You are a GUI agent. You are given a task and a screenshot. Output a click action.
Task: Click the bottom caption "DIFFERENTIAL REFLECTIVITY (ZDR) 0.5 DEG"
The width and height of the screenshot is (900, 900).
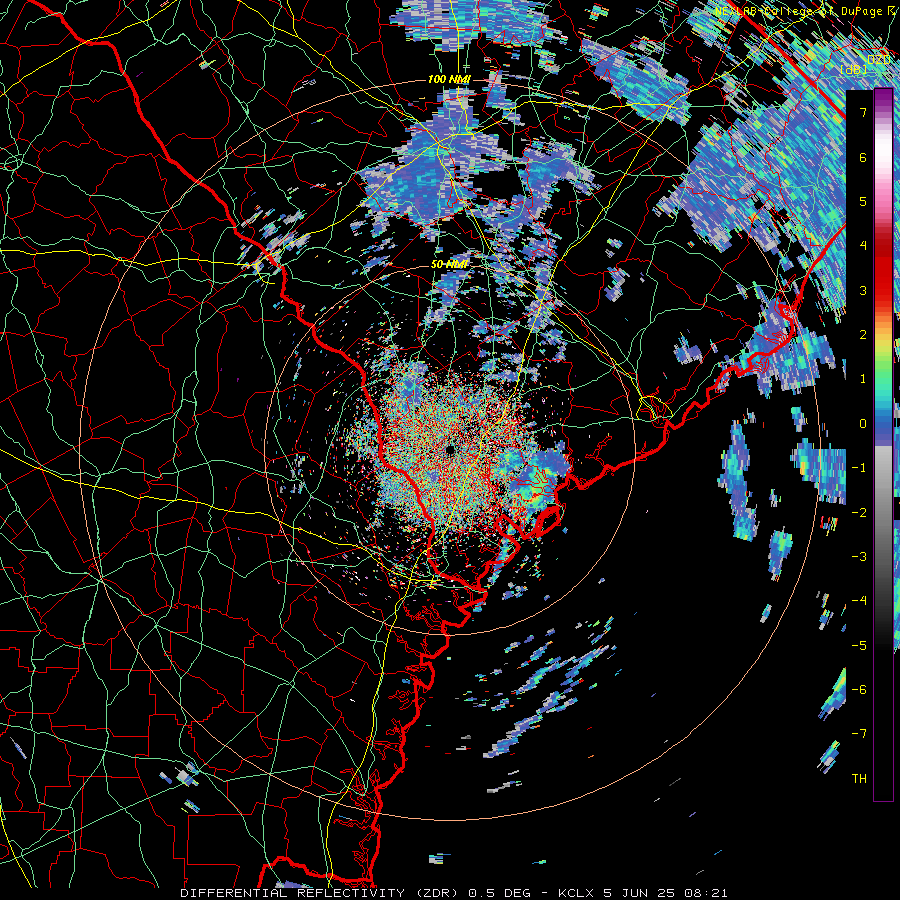pyautogui.click(x=358, y=893)
